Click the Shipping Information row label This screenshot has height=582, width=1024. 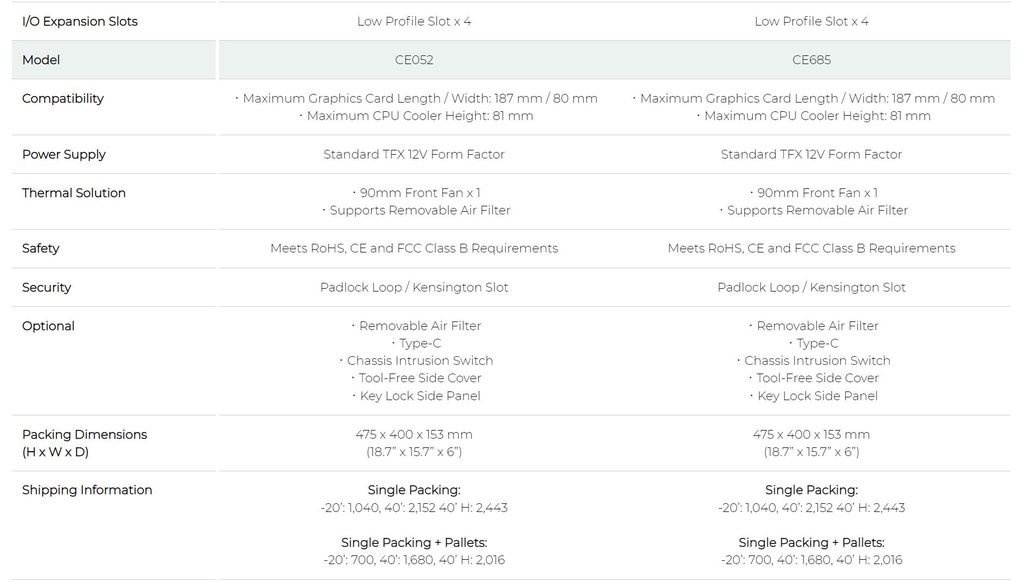pos(87,490)
